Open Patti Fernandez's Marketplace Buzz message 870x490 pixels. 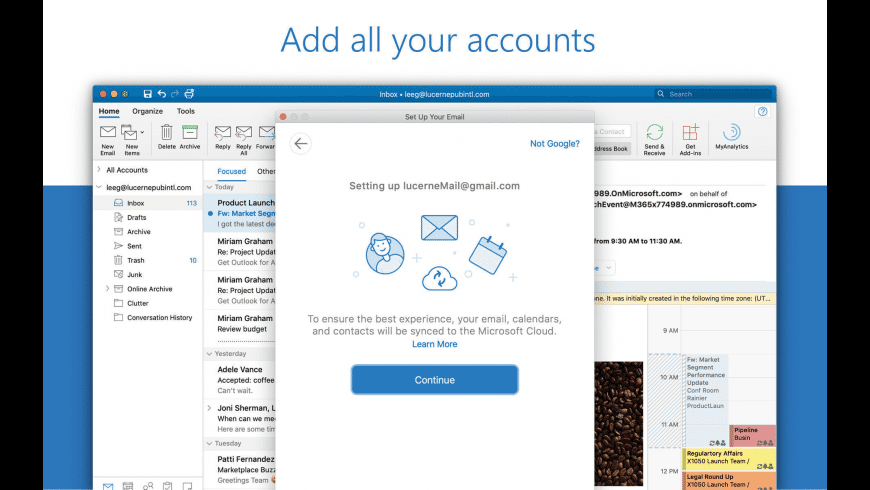[x=240, y=469]
